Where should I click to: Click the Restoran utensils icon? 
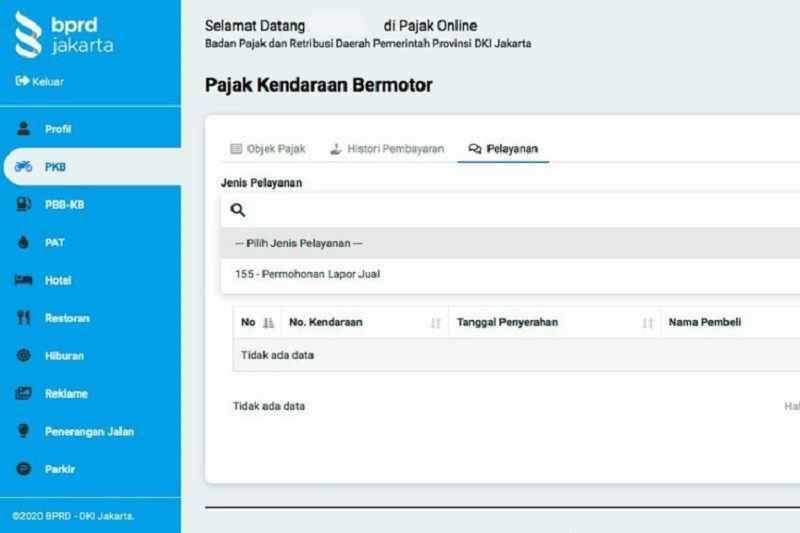23,318
